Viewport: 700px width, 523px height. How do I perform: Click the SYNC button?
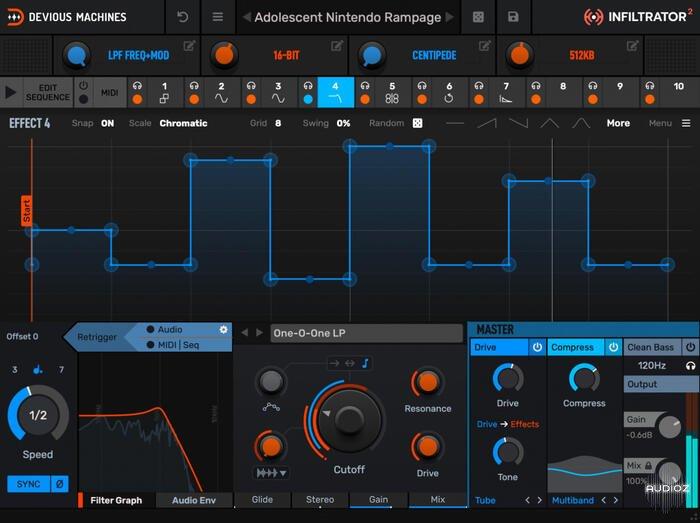coord(28,484)
